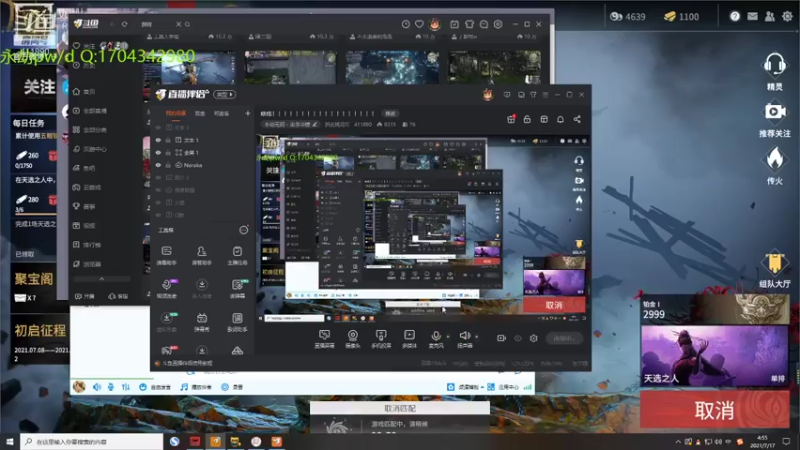Click the game mail envelope icon

752,16
